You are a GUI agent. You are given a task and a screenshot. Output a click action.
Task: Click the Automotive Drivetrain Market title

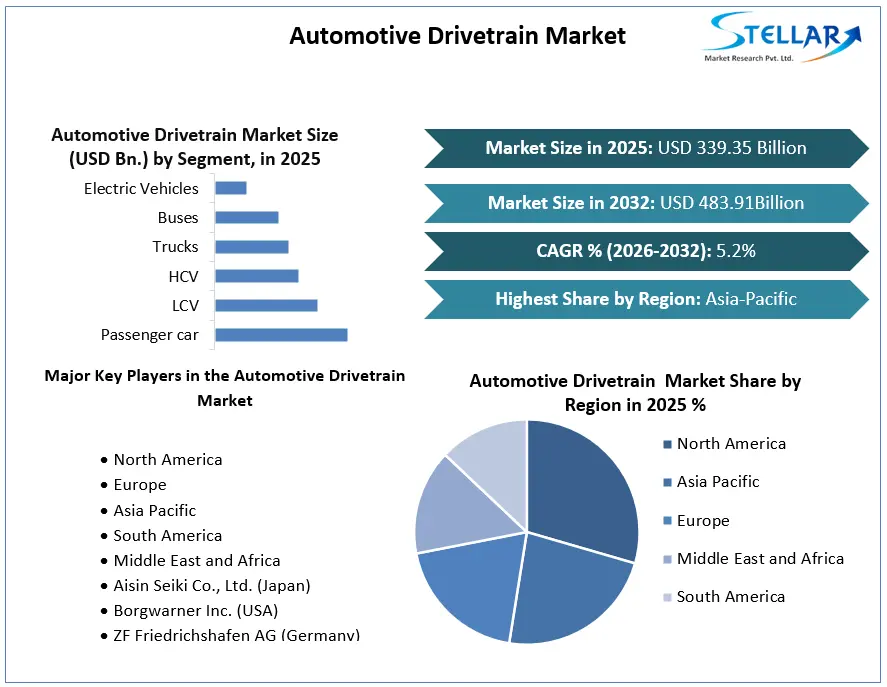[x=457, y=36]
